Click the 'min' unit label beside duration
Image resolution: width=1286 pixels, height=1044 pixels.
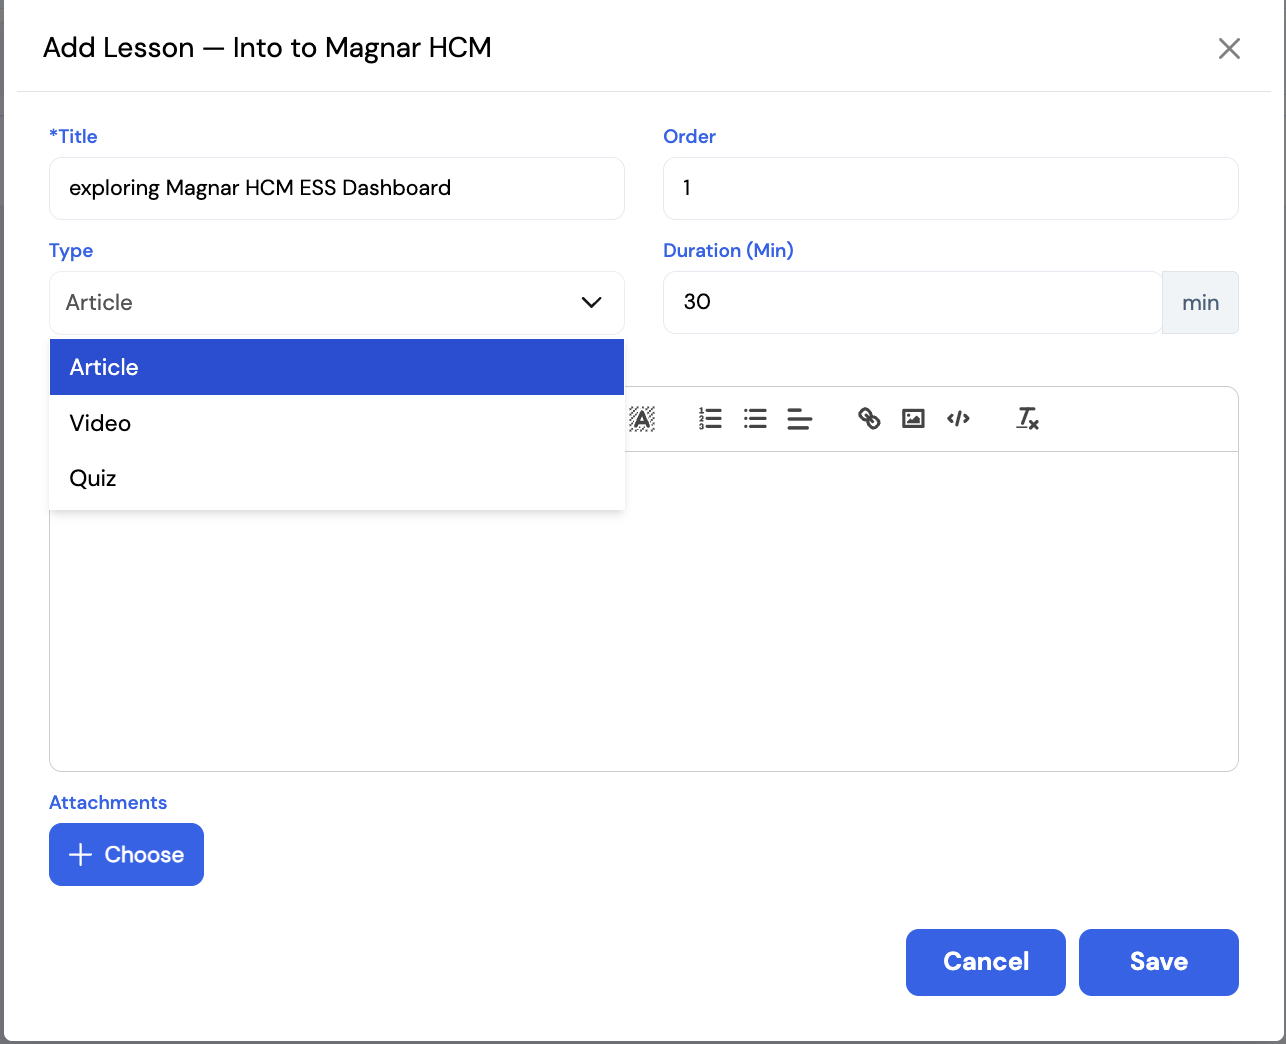tap(1200, 302)
